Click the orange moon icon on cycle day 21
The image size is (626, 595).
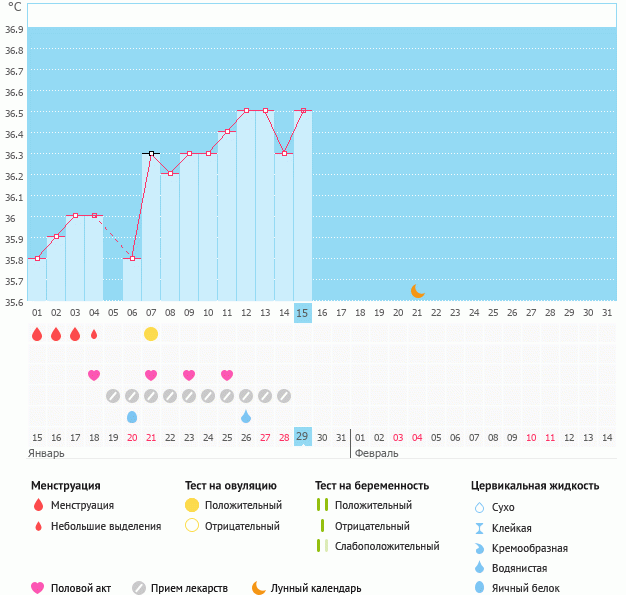click(x=418, y=291)
